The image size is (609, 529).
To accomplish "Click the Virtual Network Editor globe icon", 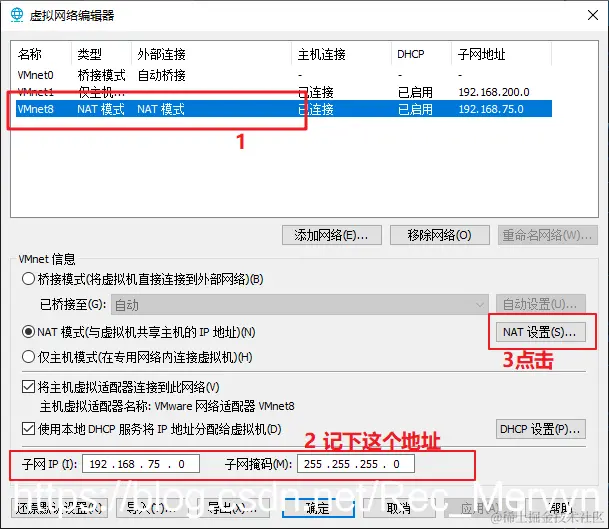I will pyautogui.click(x=17, y=15).
